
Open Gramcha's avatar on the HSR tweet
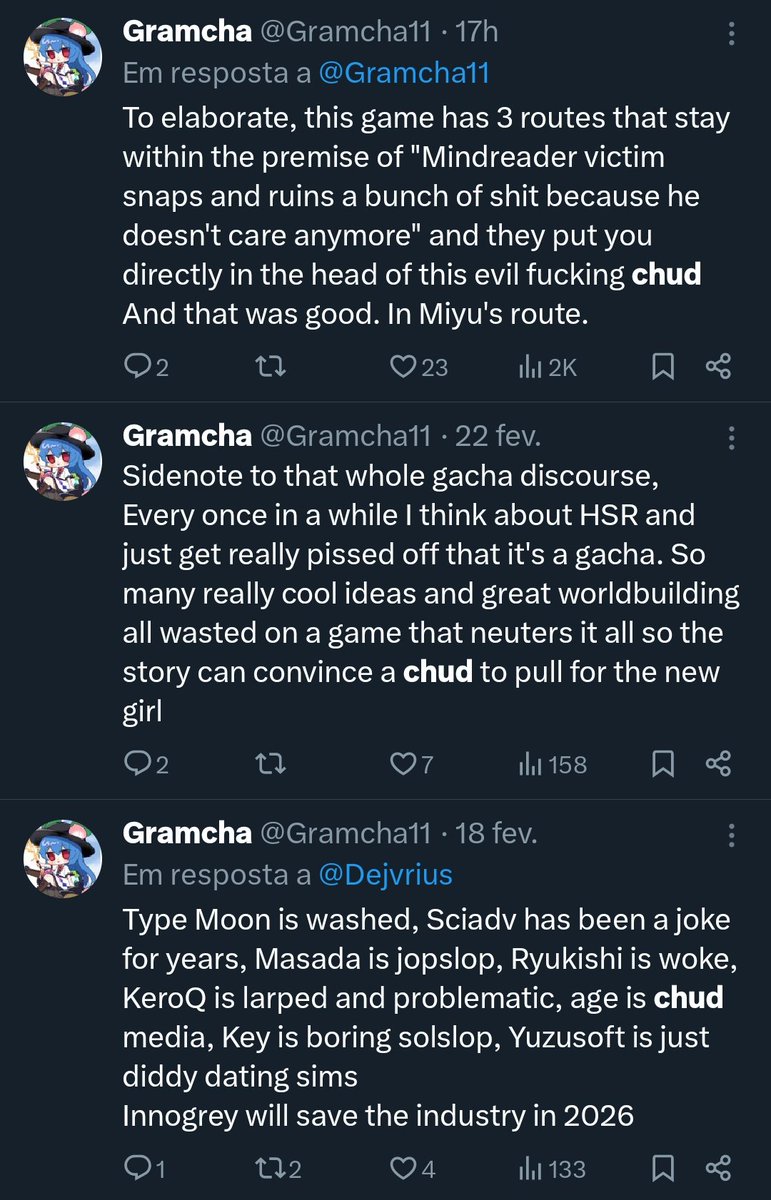point(63,461)
